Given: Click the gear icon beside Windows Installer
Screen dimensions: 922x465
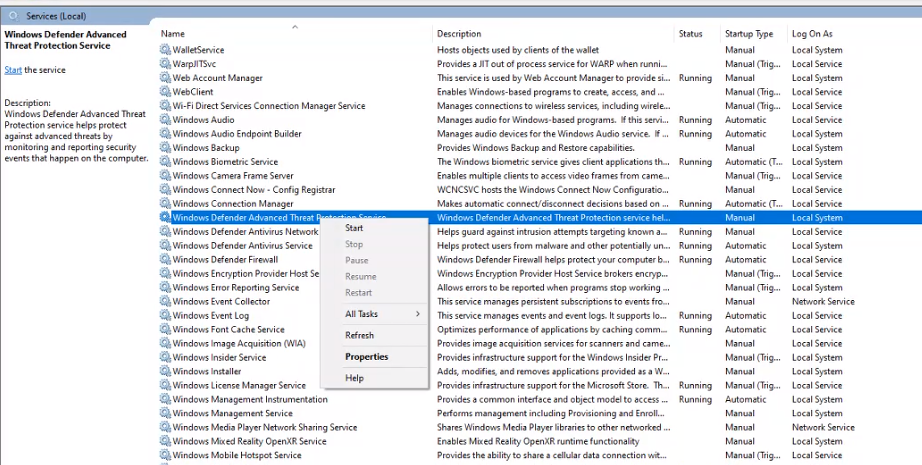Looking at the screenshot, I should pos(165,372).
